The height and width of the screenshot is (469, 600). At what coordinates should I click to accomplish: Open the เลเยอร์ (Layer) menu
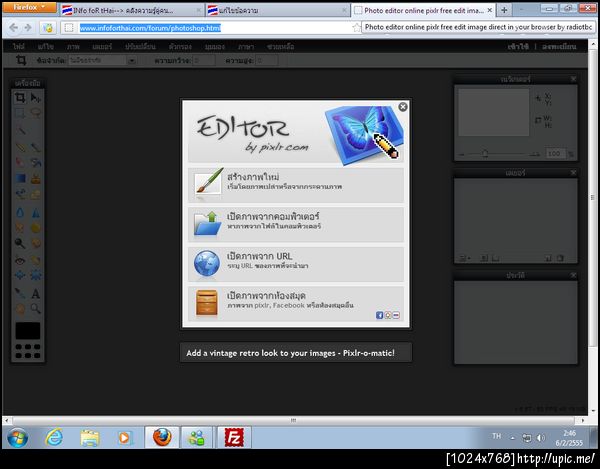pos(102,47)
